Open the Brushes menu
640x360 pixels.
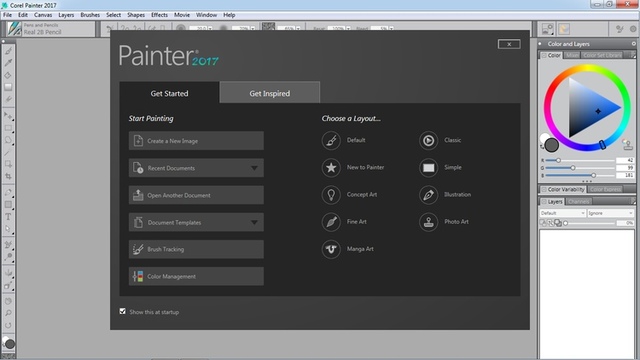tap(90, 15)
